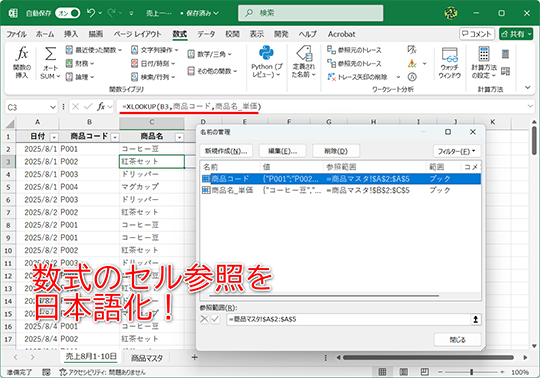Image resolution: width=540 pixels, height=378 pixels.
Task: Open 最近使った関数 function list
Action: point(69,50)
